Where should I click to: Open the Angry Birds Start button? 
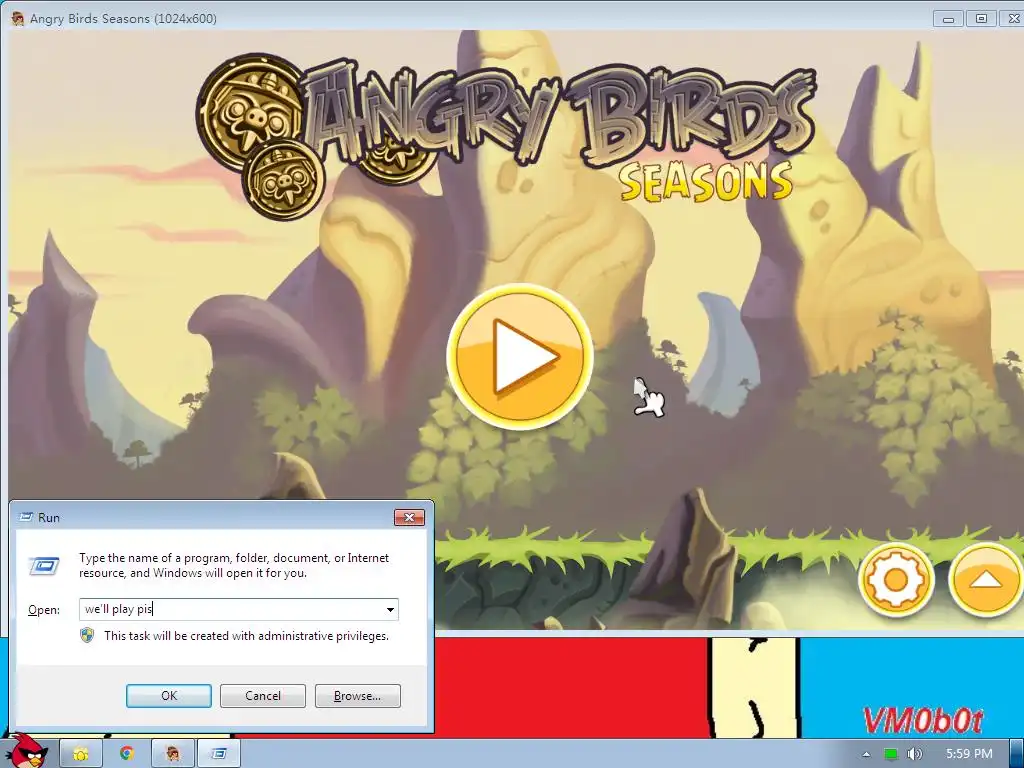click(x=27, y=750)
